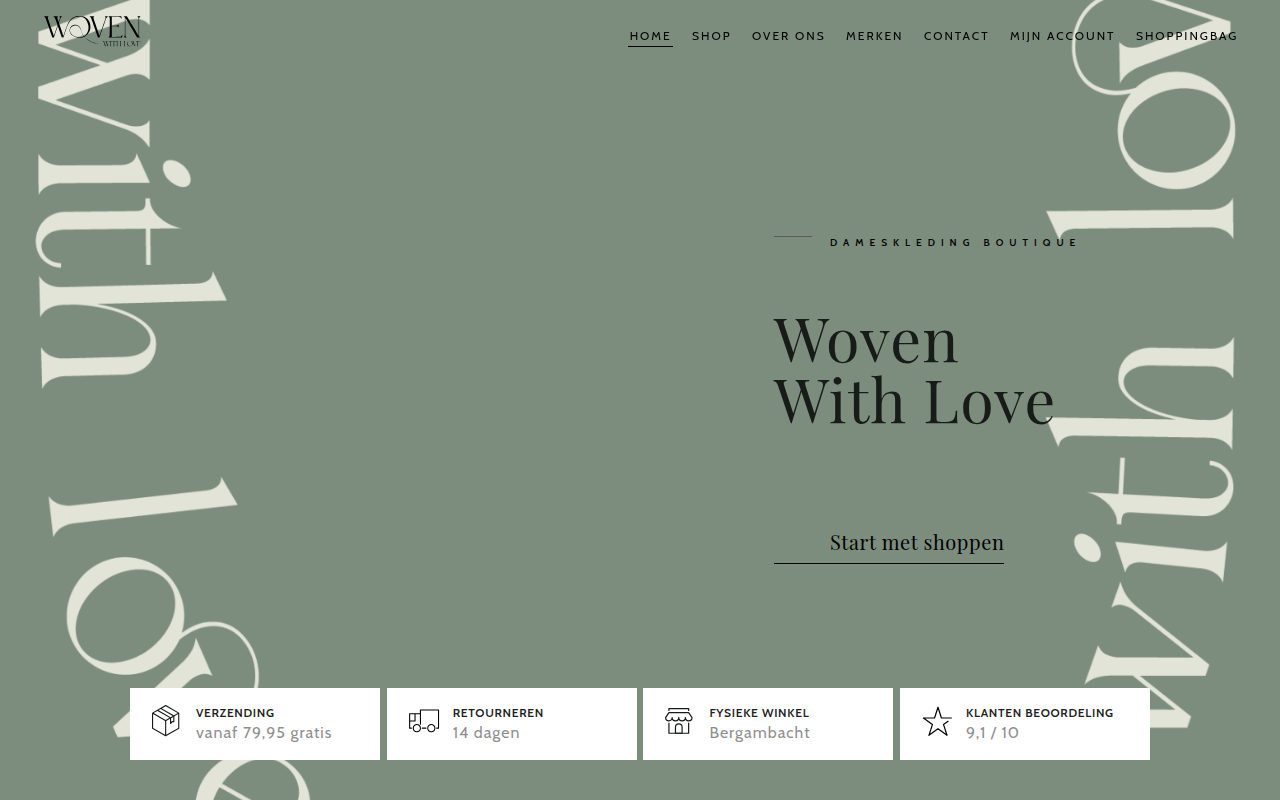Click the 'vanaf 79,95 gratis' text

263,733
